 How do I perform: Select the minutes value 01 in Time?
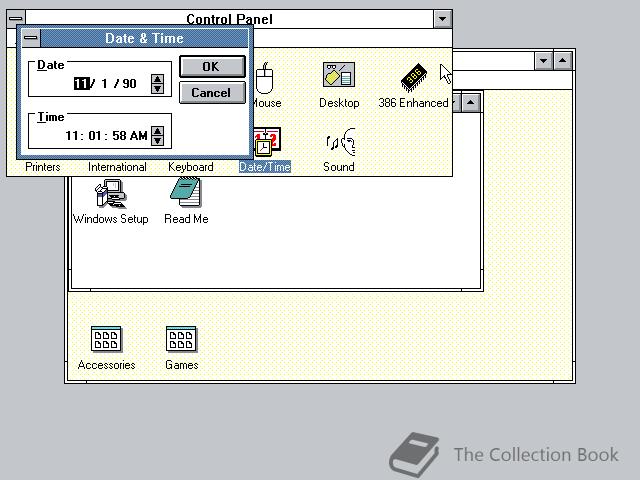[95, 136]
